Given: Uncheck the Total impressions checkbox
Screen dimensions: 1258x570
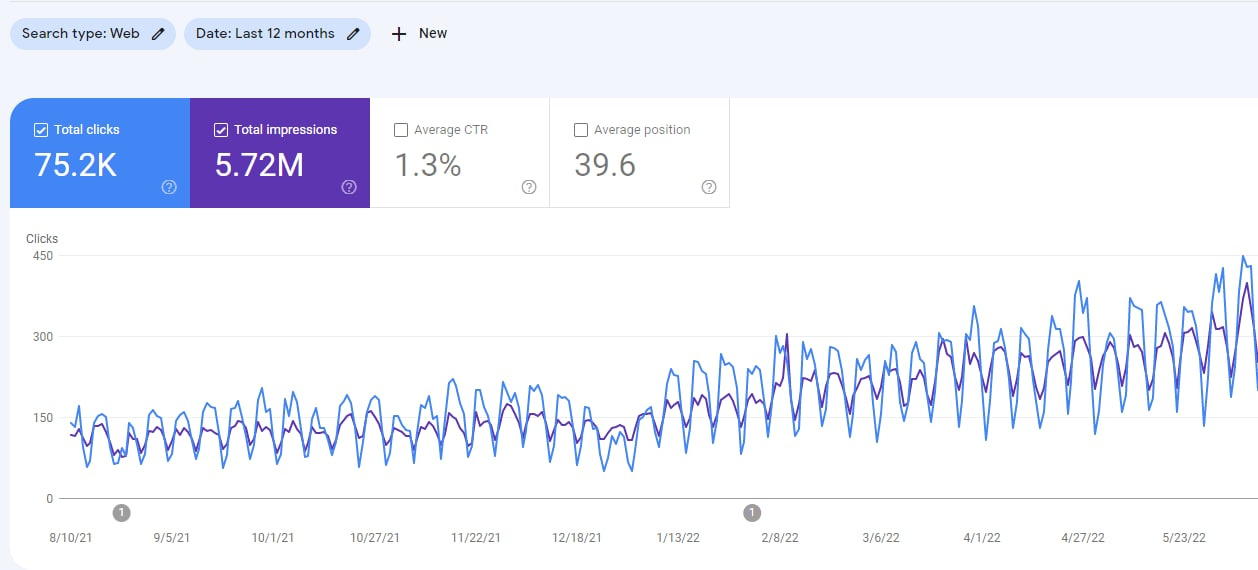Looking at the screenshot, I should [221, 130].
